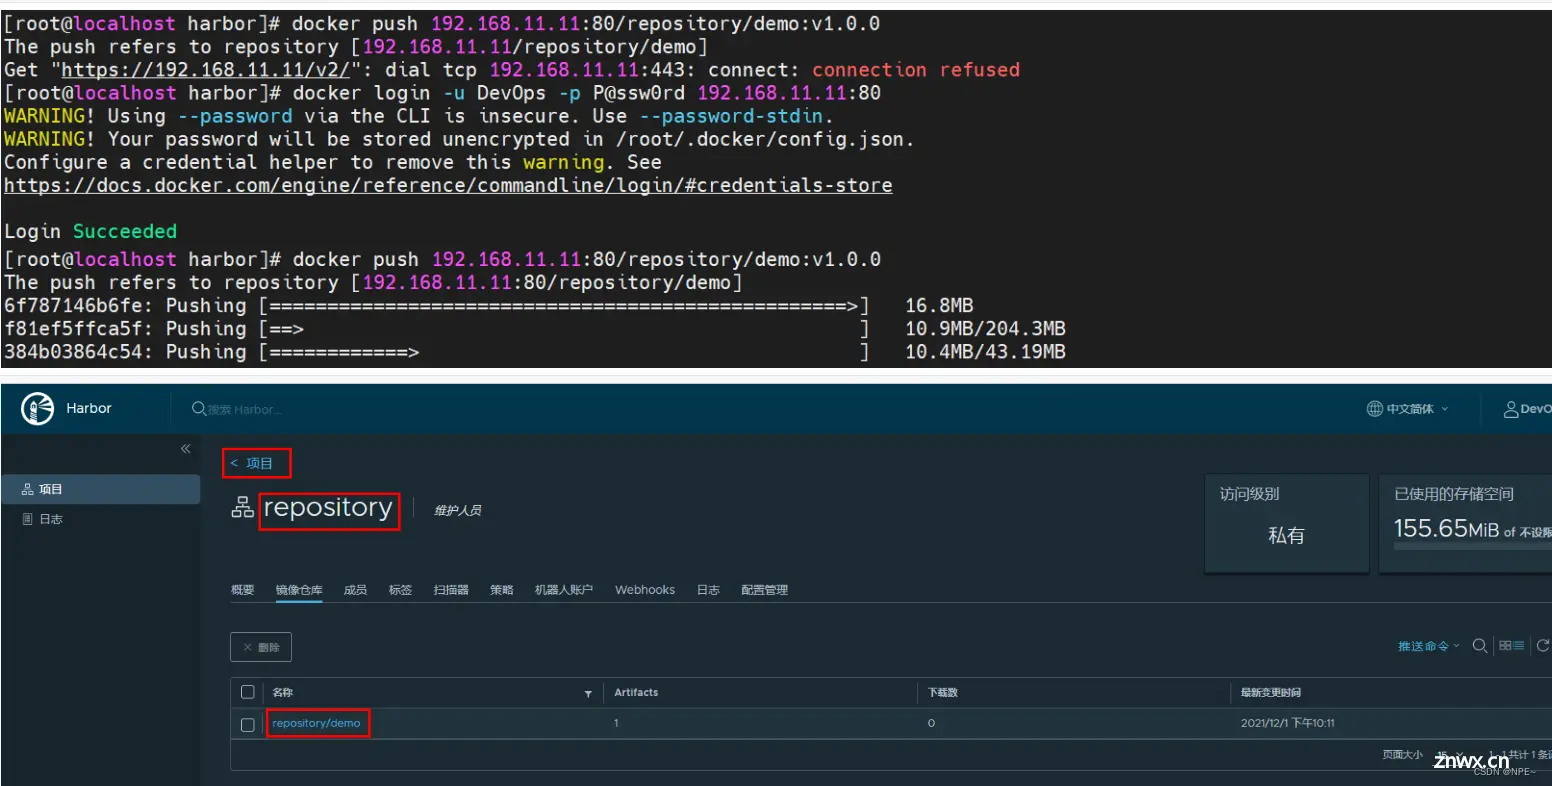
Task: Click the 已使用的存储空间 155.65MiB card
Action: click(1466, 523)
